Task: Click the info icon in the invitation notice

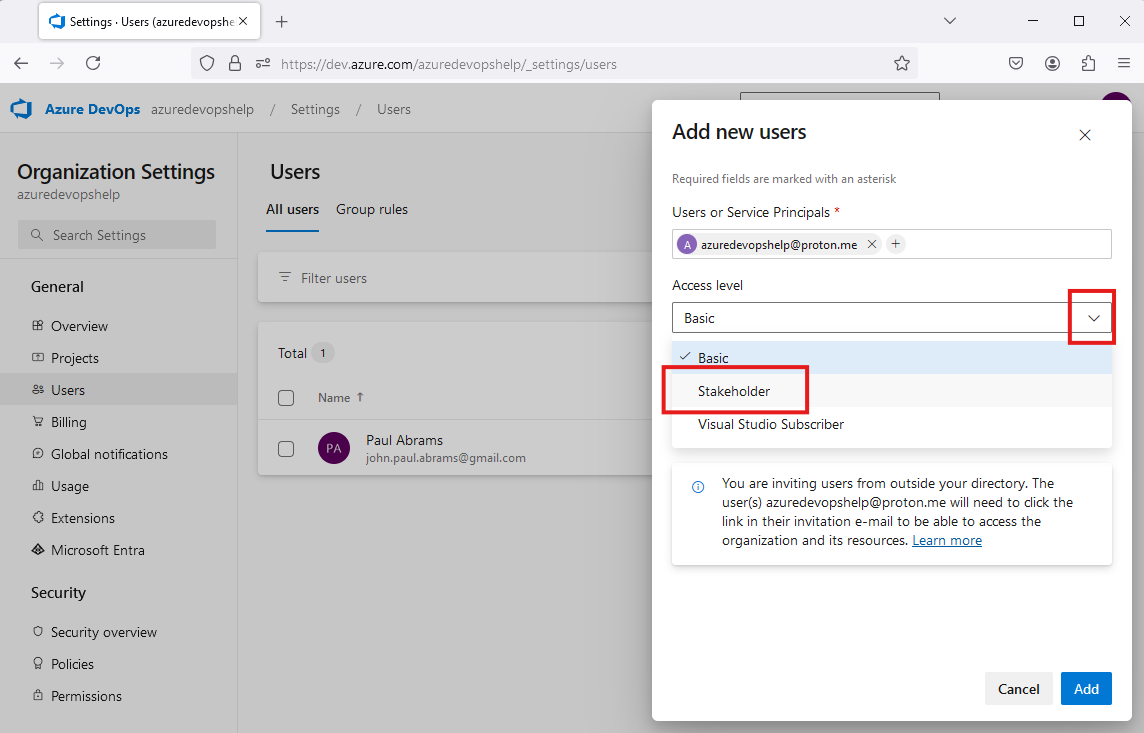Action: click(698, 487)
